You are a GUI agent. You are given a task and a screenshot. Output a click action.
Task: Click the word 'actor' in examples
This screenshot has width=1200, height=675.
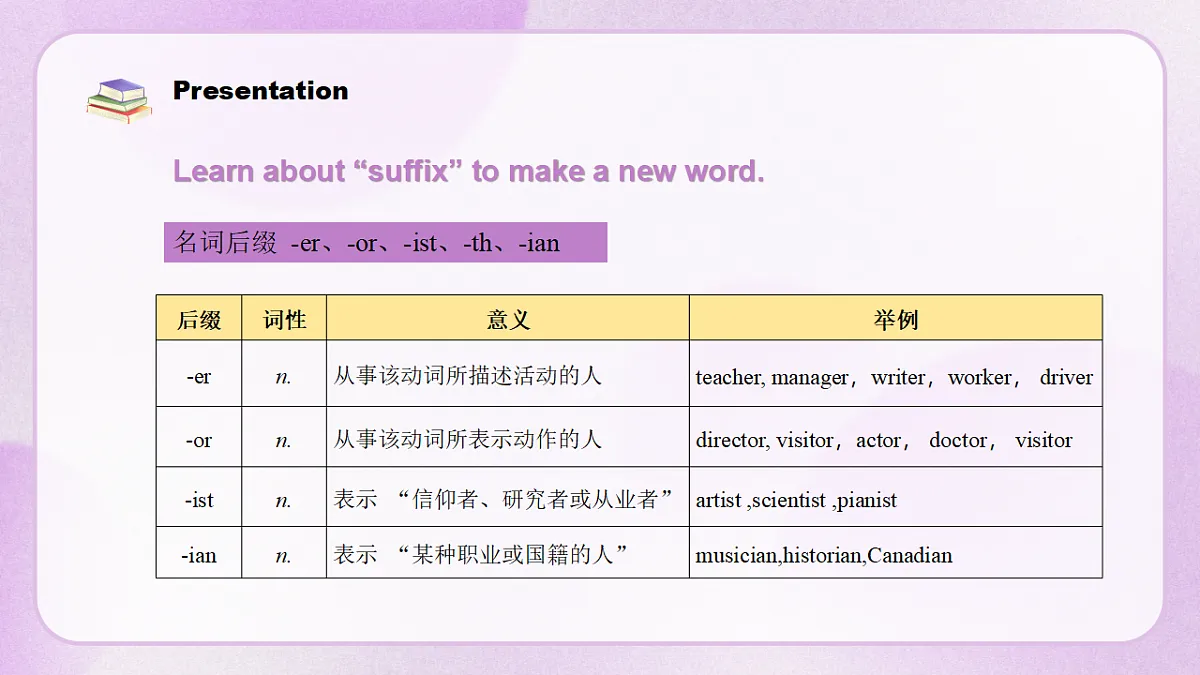click(879, 440)
